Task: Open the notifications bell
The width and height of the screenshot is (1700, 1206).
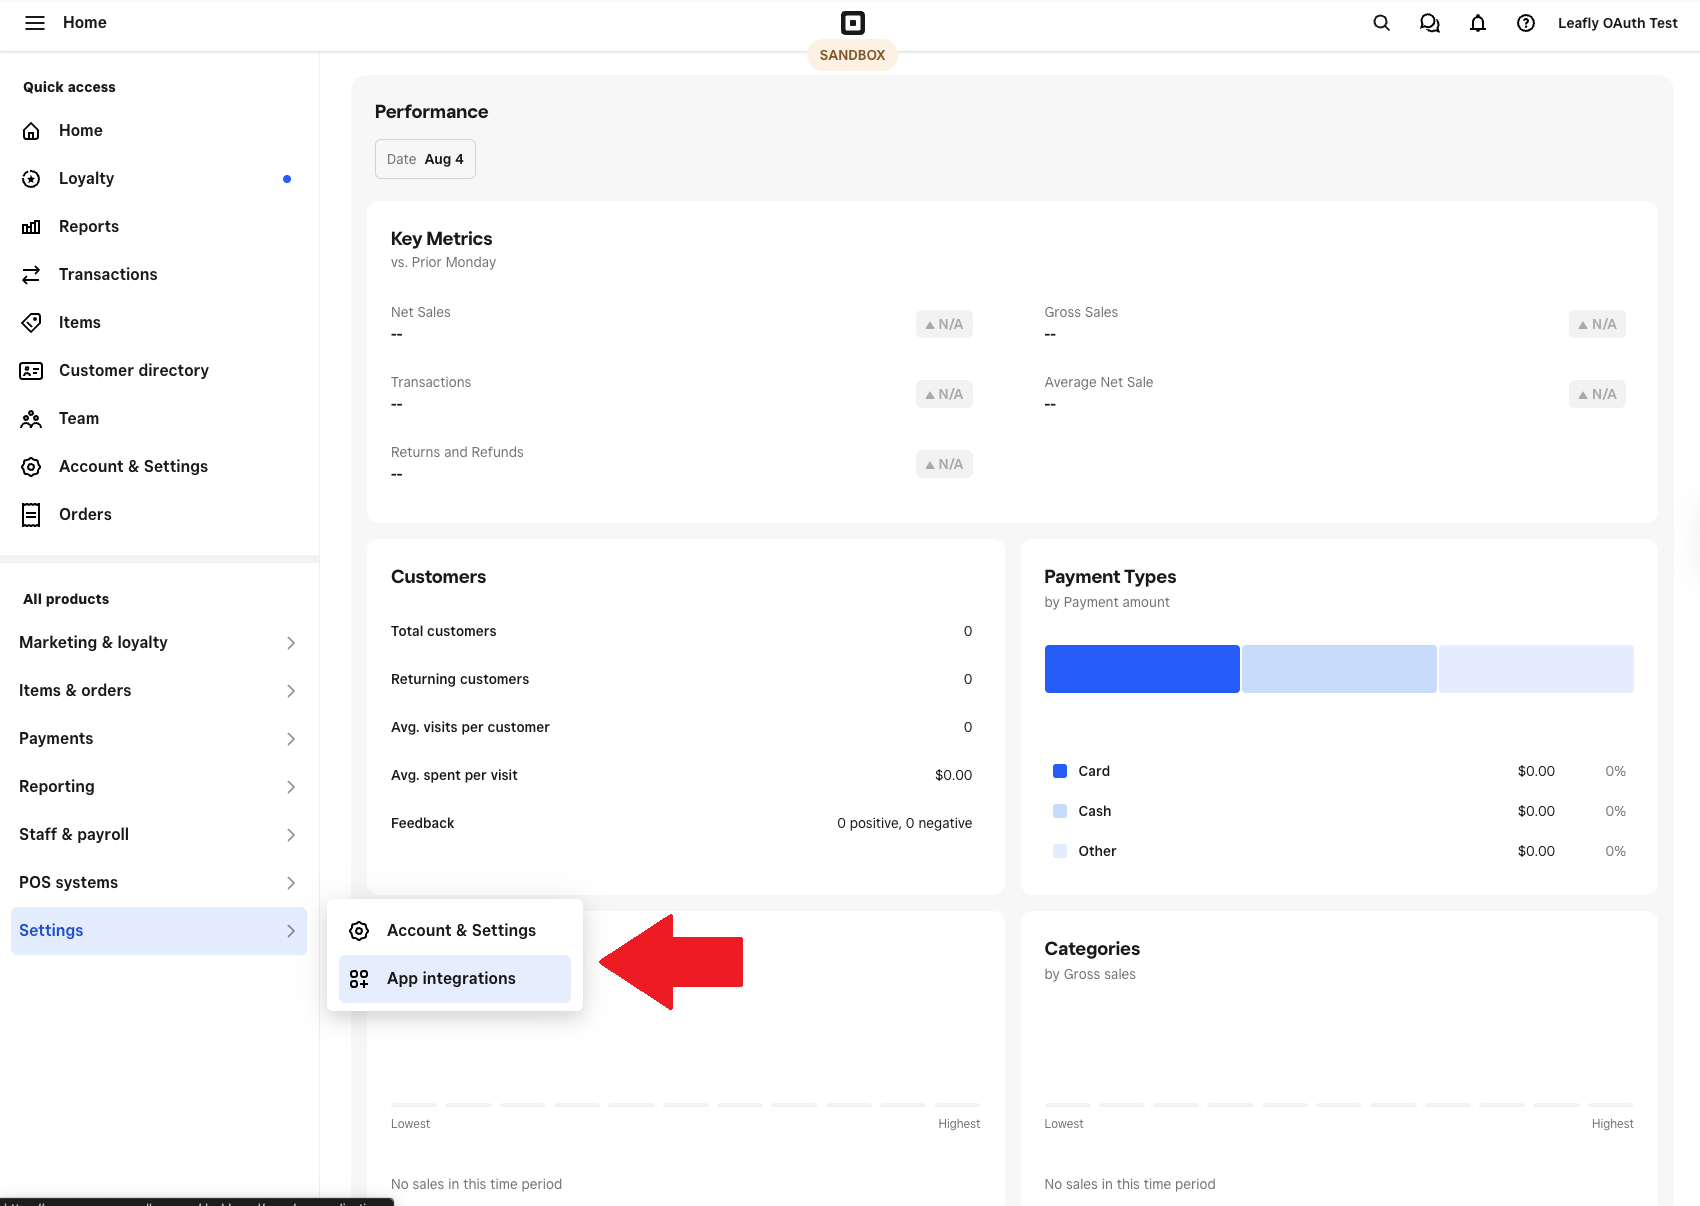Action: pos(1477,23)
